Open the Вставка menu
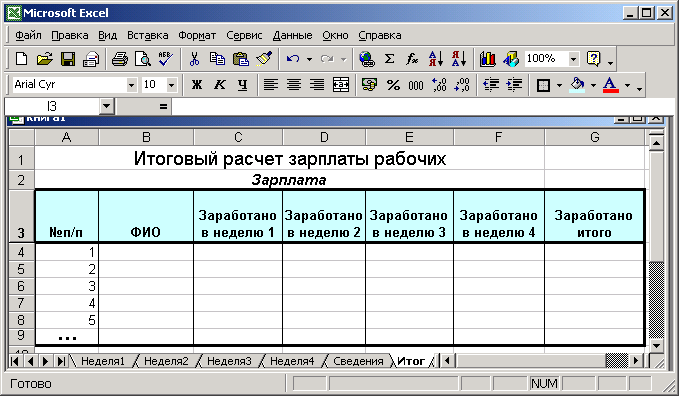Viewport: 679px width, 396px height. coord(148,35)
